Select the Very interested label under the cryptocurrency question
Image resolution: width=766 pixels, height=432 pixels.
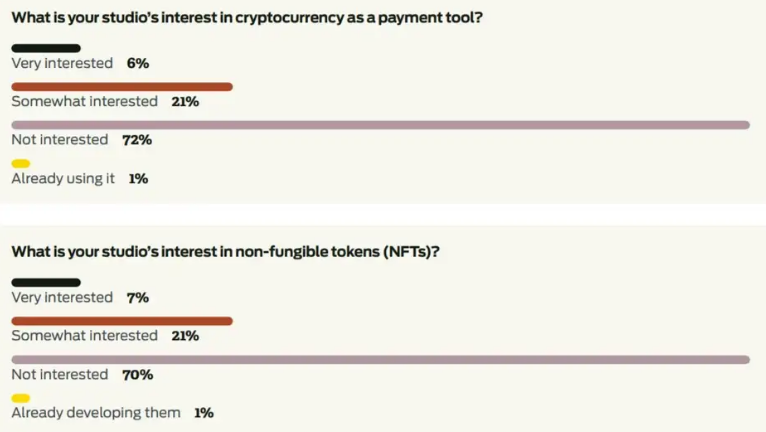pos(62,64)
